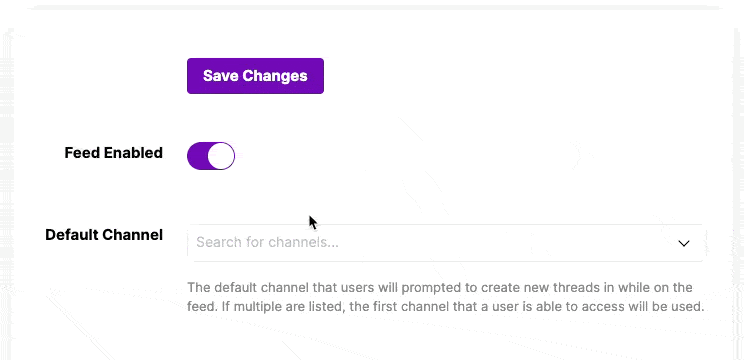Select the Default Channel label text
744x360 pixels.
point(104,234)
